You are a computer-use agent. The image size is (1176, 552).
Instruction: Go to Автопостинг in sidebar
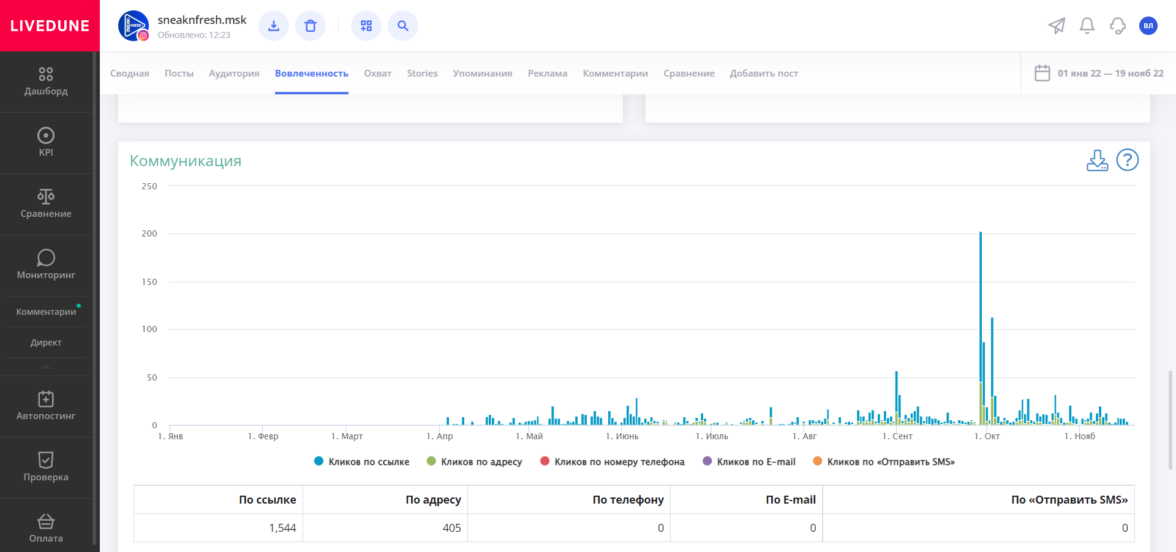46,406
